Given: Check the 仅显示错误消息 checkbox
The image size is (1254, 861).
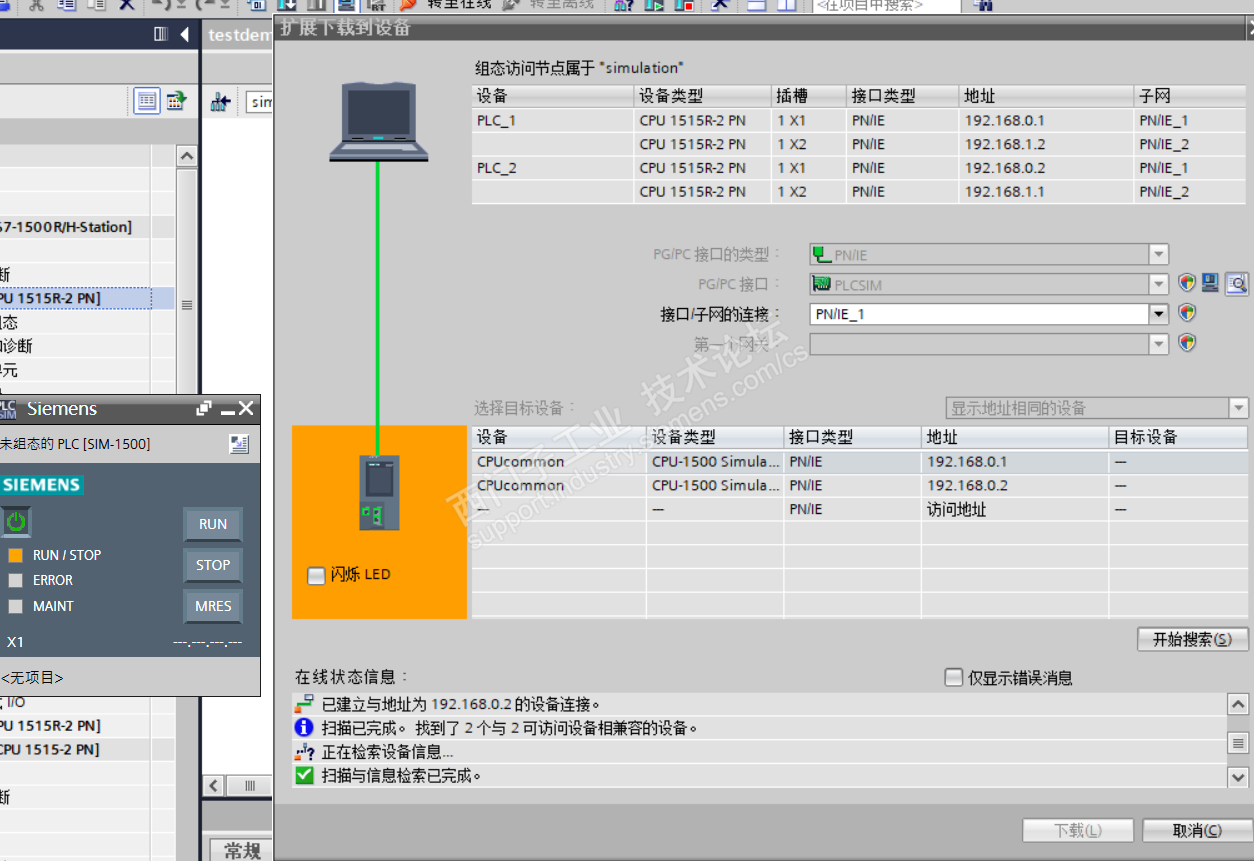Looking at the screenshot, I should tap(954, 678).
